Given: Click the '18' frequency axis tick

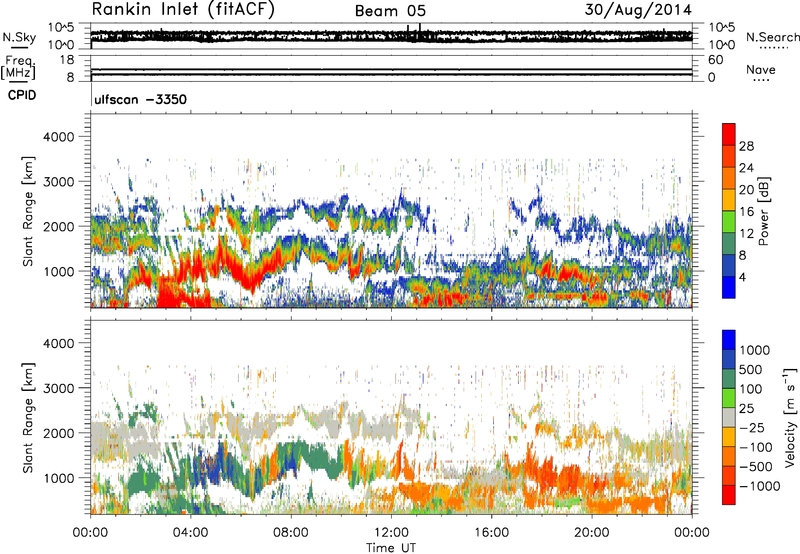Looking at the screenshot, I should pos(66,60).
